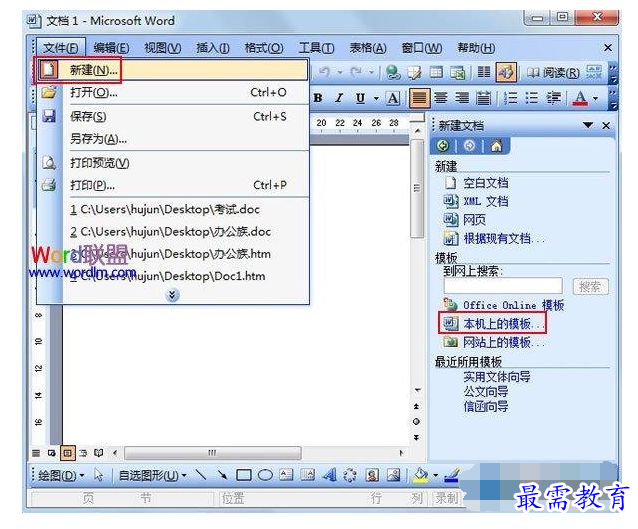
Task: Open the 编辑(E) menu
Action: coord(111,48)
